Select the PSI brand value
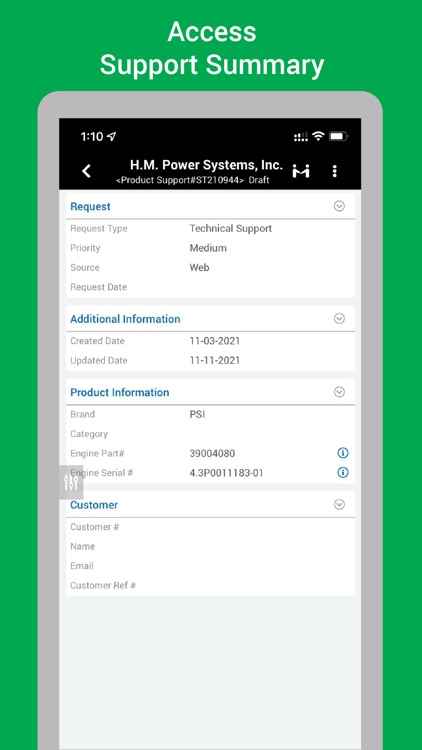The width and height of the screenshot is (422, 750). (x=197, y=415)
